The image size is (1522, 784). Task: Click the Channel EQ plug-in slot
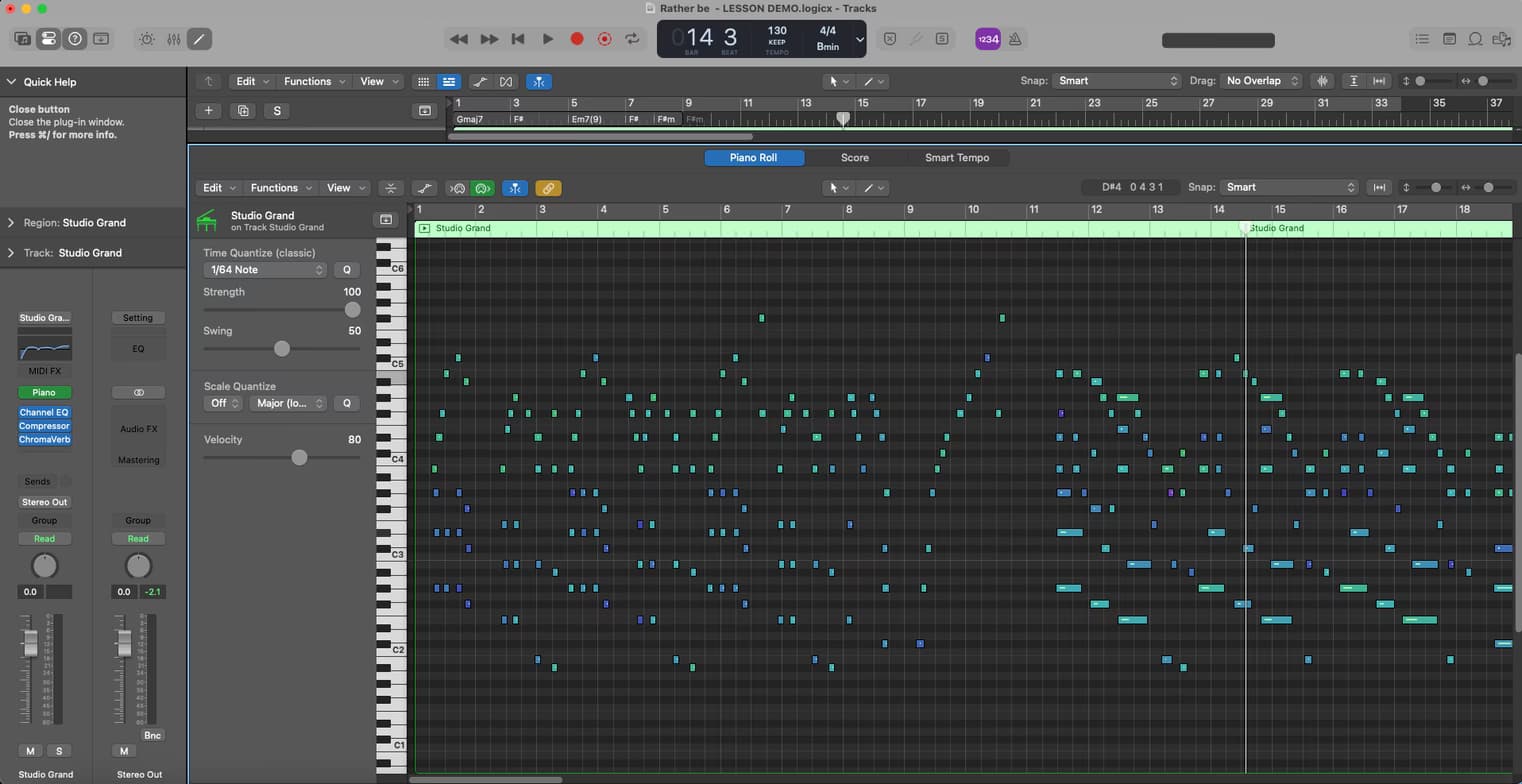point(44,412)
